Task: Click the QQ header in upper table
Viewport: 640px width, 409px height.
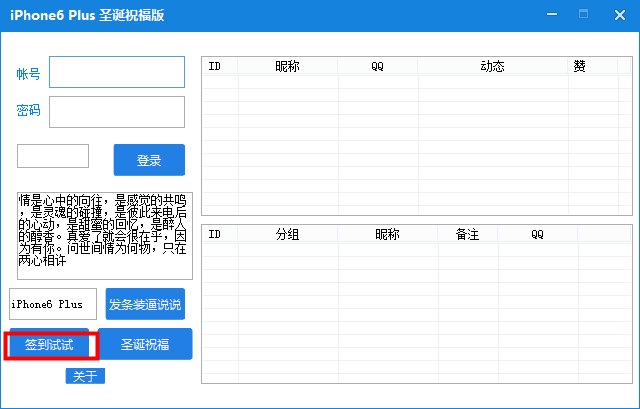Action: [377, 66]
